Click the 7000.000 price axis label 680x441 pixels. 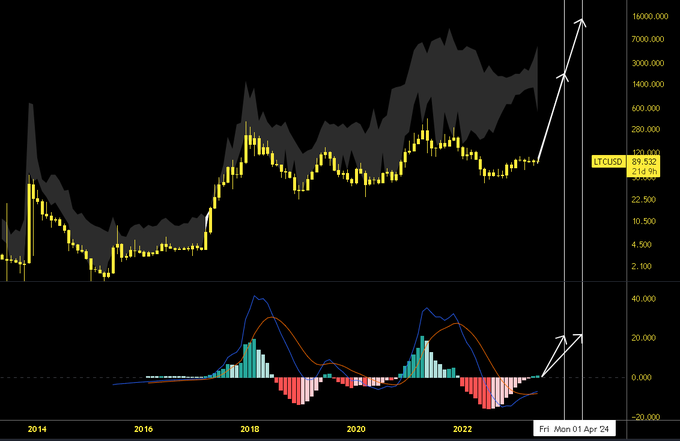[648, 39]
